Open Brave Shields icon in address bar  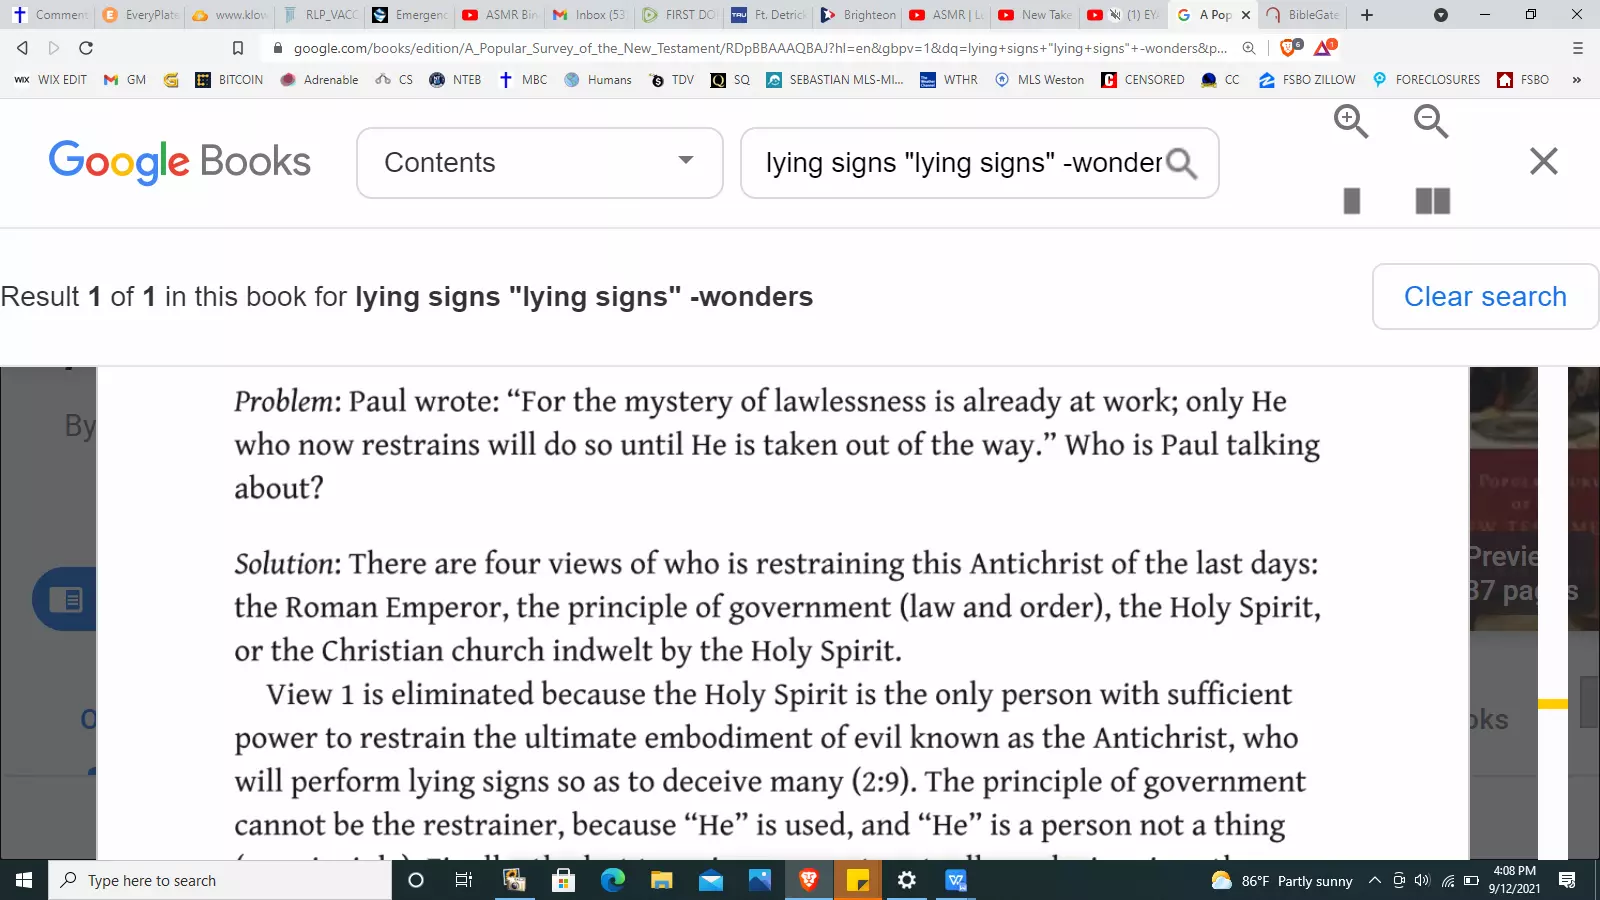[x=1291, y=47]
